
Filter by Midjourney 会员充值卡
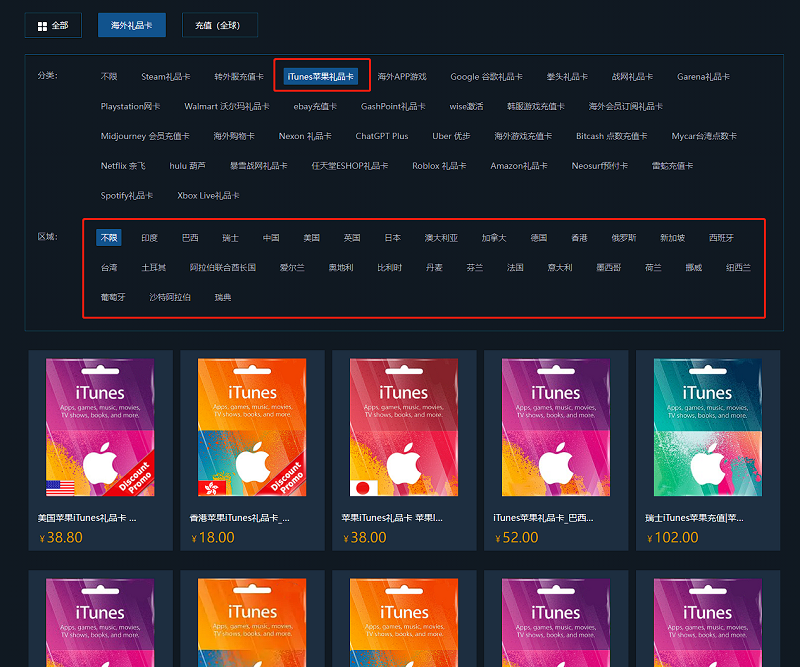(145, 136)
